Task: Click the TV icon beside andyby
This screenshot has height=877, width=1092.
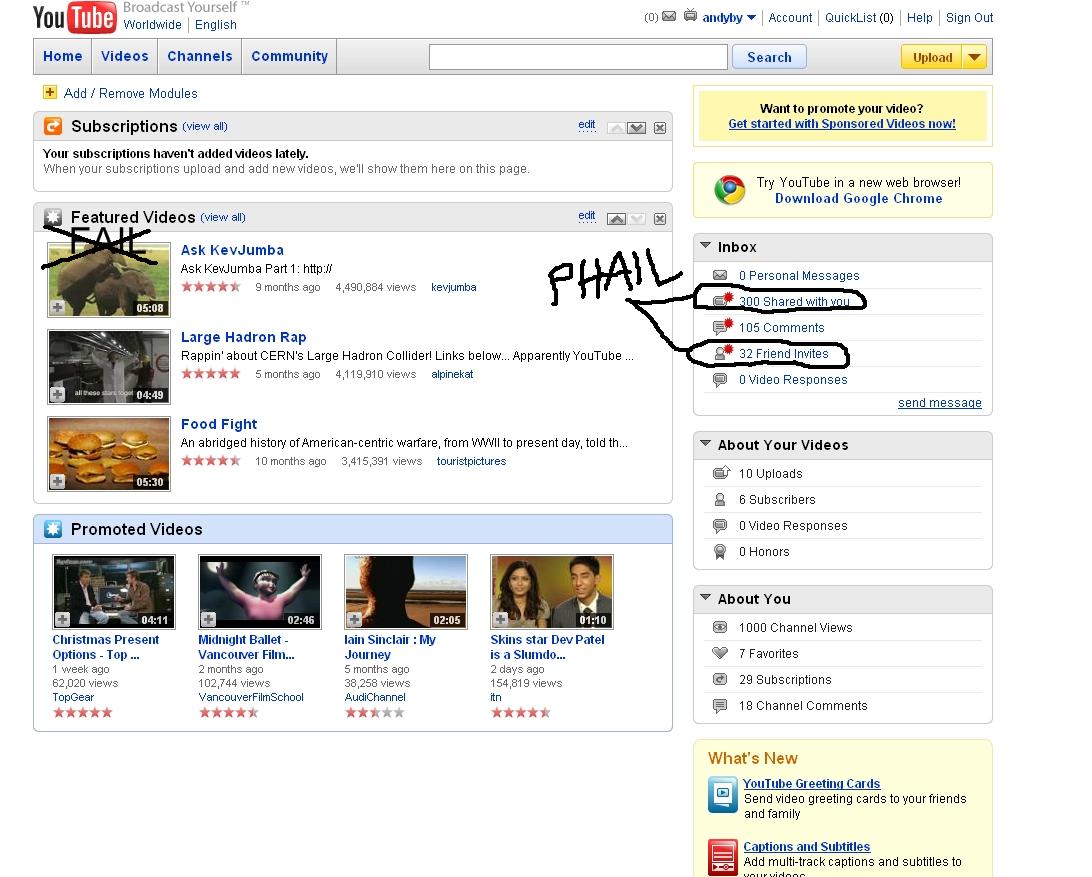Action: coord(690,15)
